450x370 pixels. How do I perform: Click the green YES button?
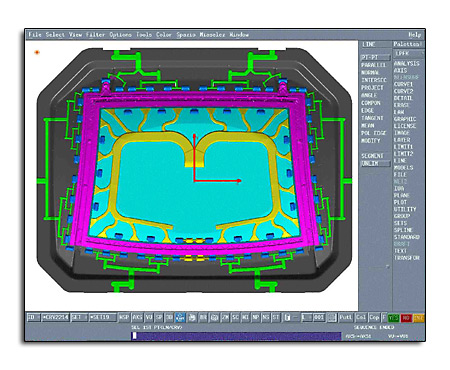394,318
